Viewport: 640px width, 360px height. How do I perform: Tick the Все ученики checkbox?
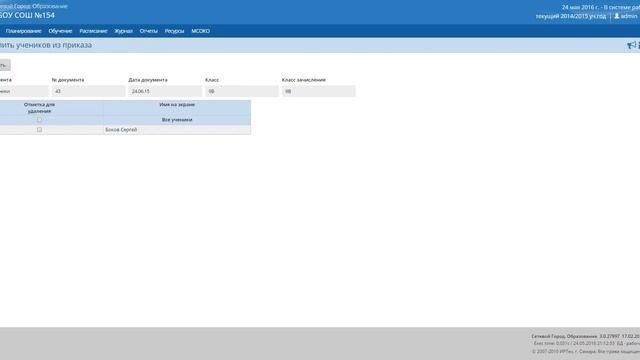(40, 120)
